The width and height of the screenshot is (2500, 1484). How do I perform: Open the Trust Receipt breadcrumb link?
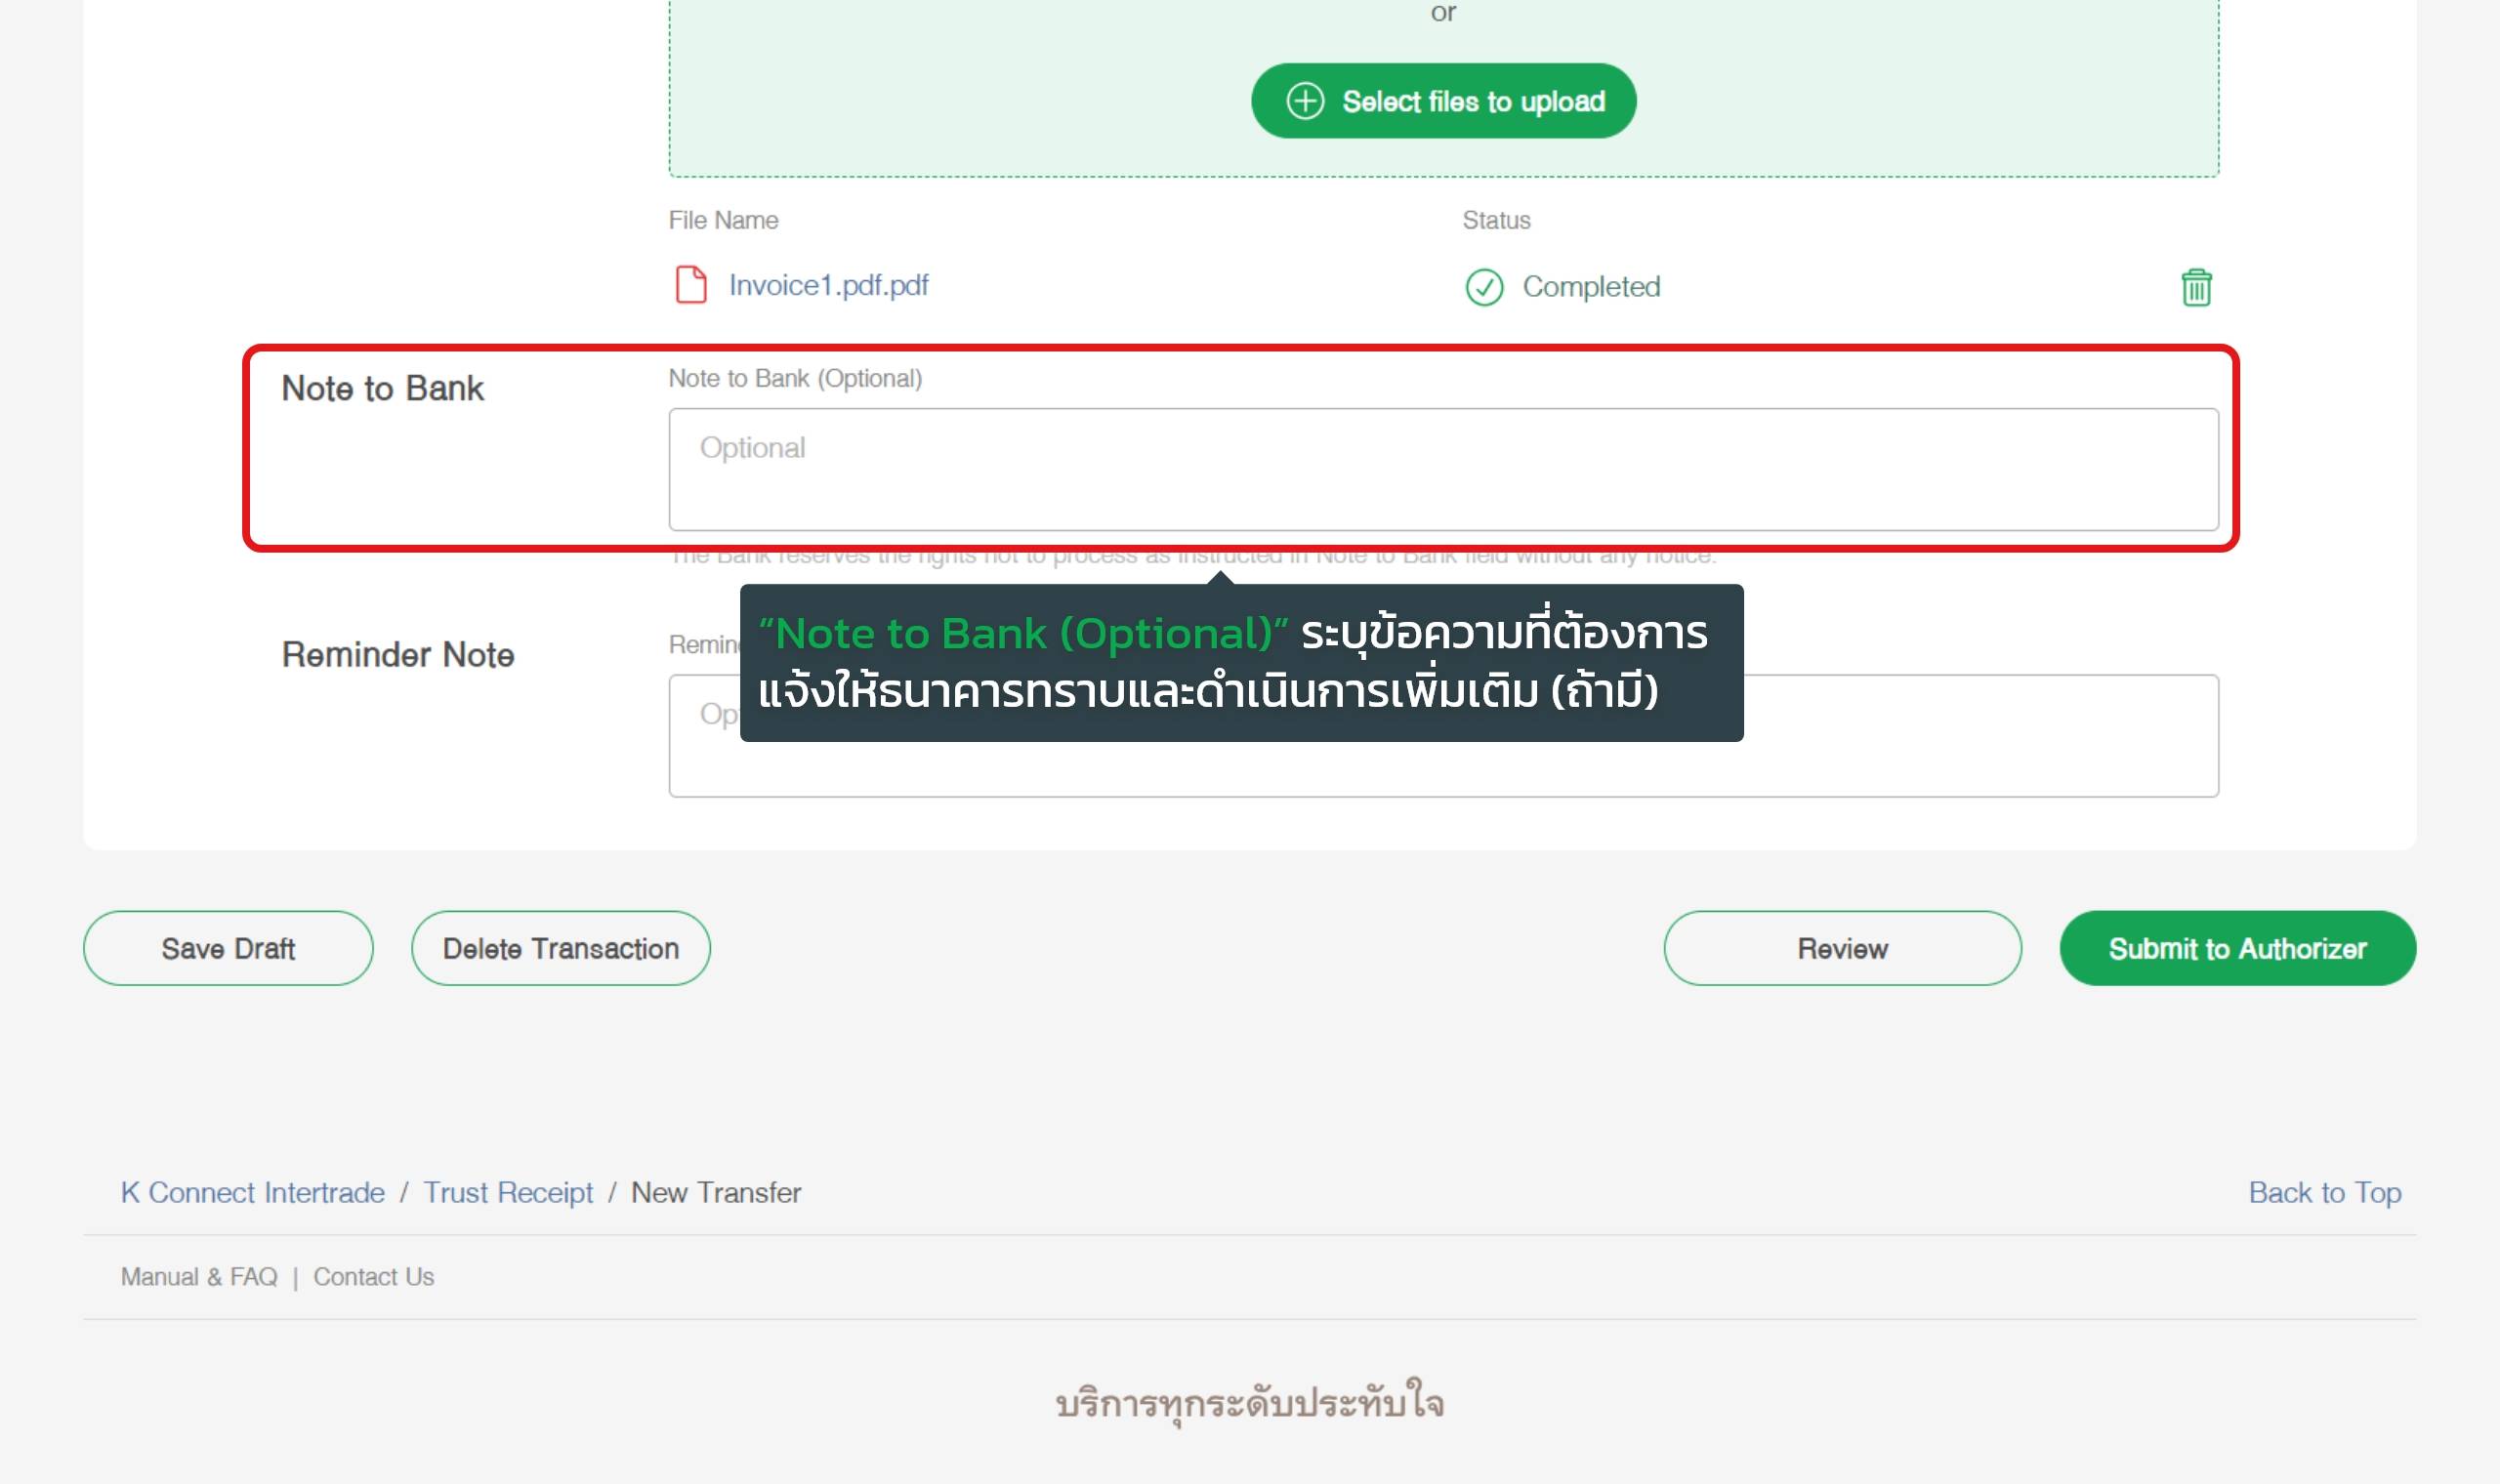(x=508, y=1192)
